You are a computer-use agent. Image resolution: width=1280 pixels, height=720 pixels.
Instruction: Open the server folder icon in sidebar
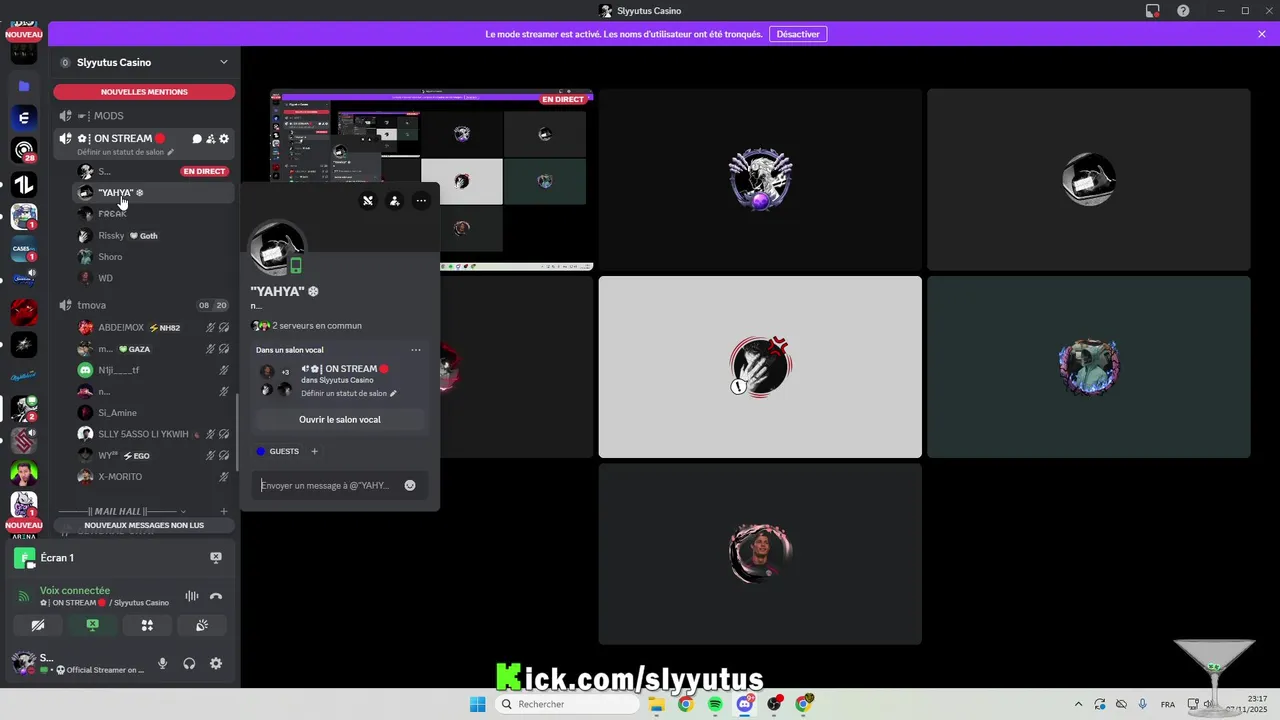tap(24, 87)
